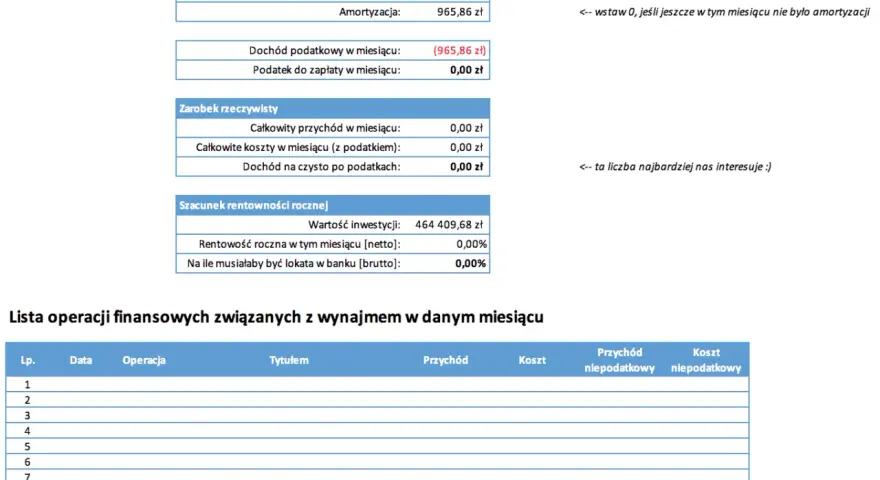Screen dimensions: 880x480
Task: Click the Całkowity przychód w miesiącu label
Action: coord(325,128)
